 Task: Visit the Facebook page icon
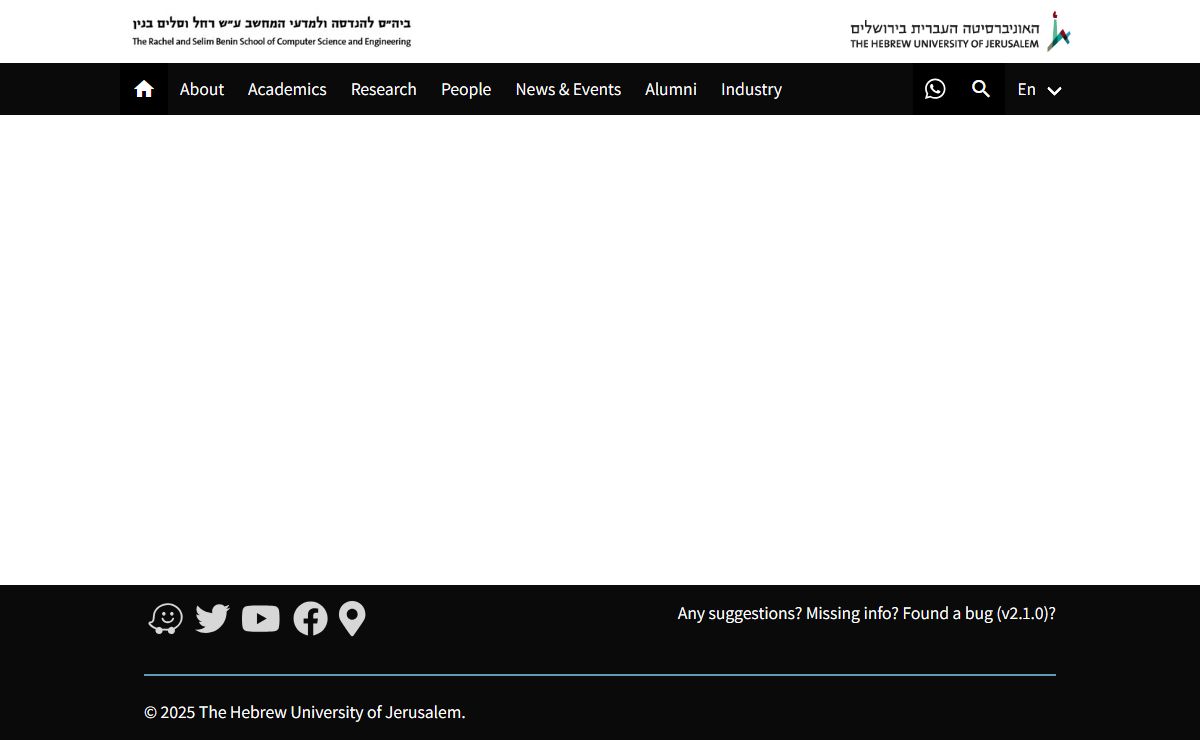click(310, 619)
